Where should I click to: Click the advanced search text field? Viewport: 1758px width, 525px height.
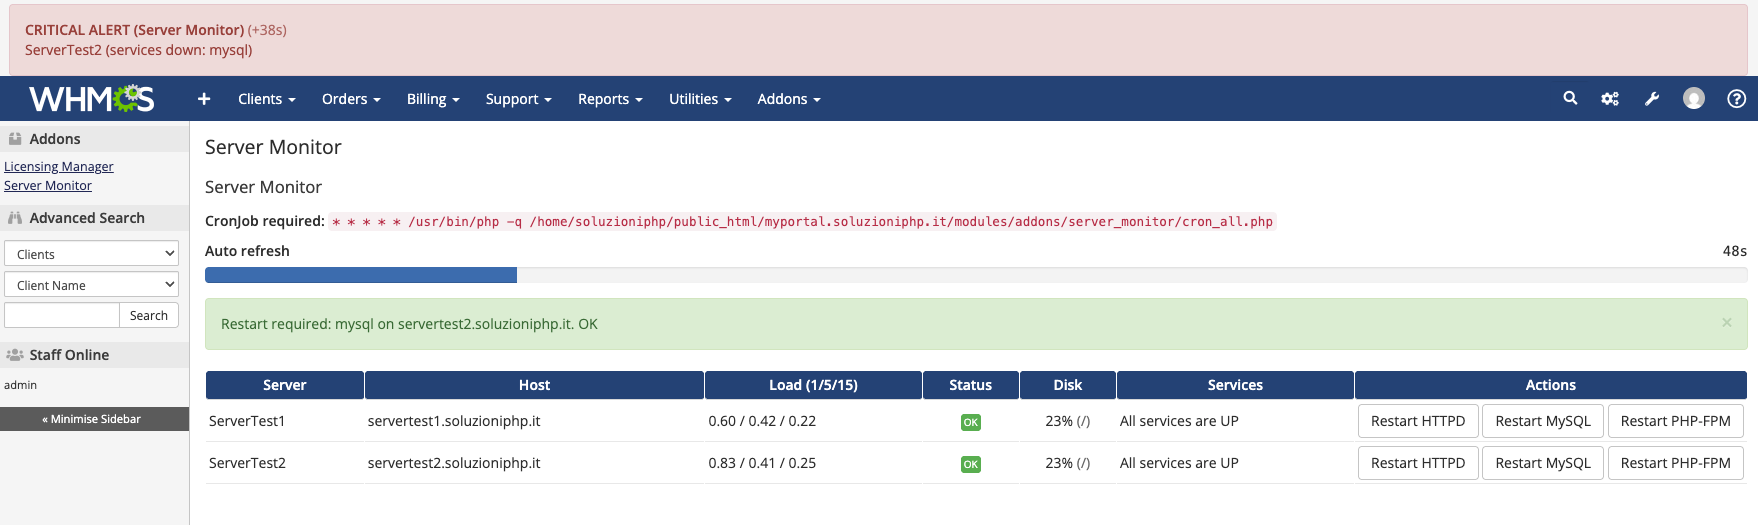tap(62, 316)
